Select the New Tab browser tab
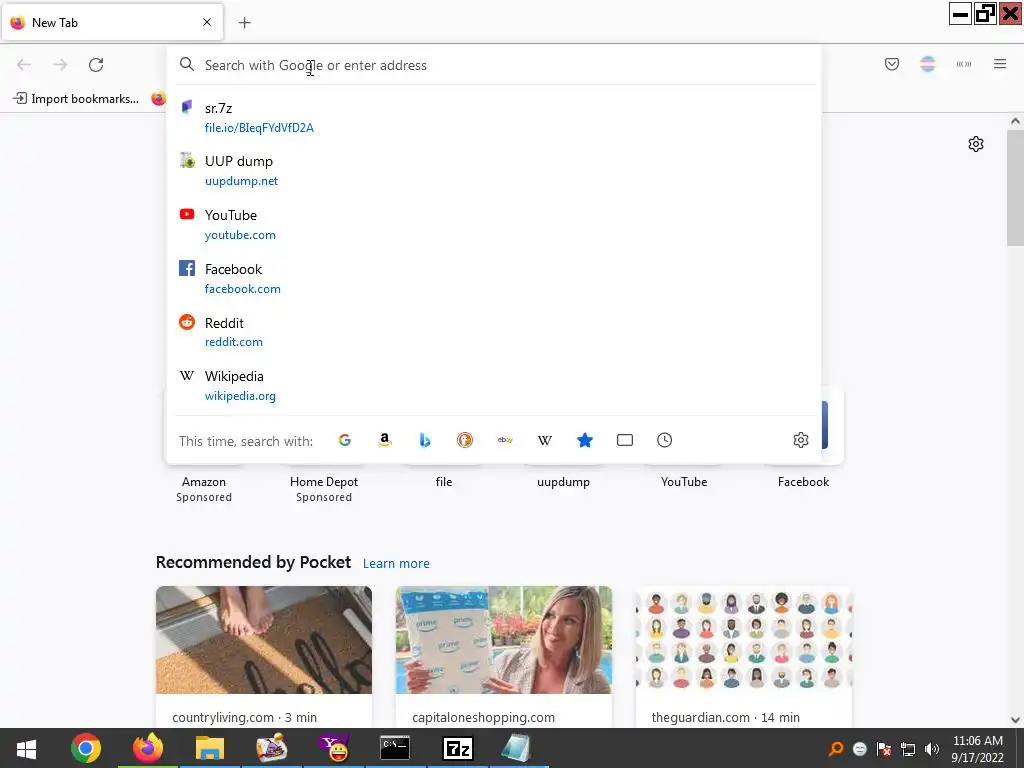The height and width of the screenshot is (768, 1024). click(112, 23)
